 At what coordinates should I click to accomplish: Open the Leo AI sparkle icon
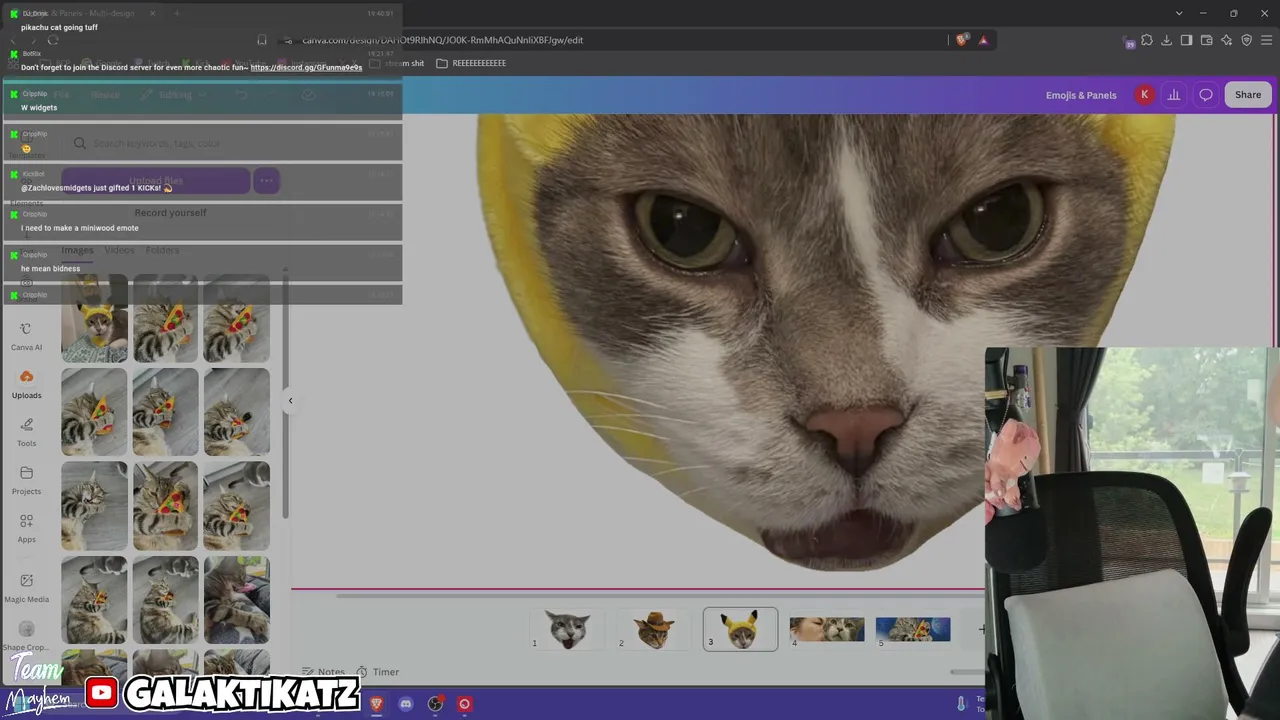click(x=1226, y=40)
